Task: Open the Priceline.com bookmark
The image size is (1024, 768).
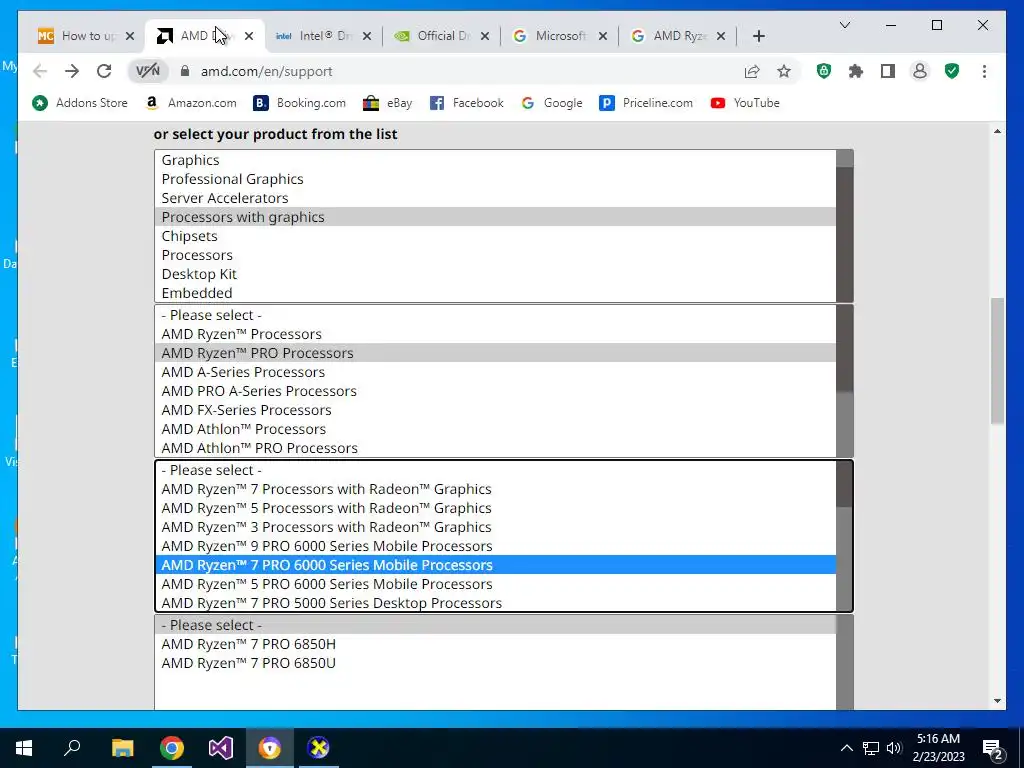Action: (646, 103)
